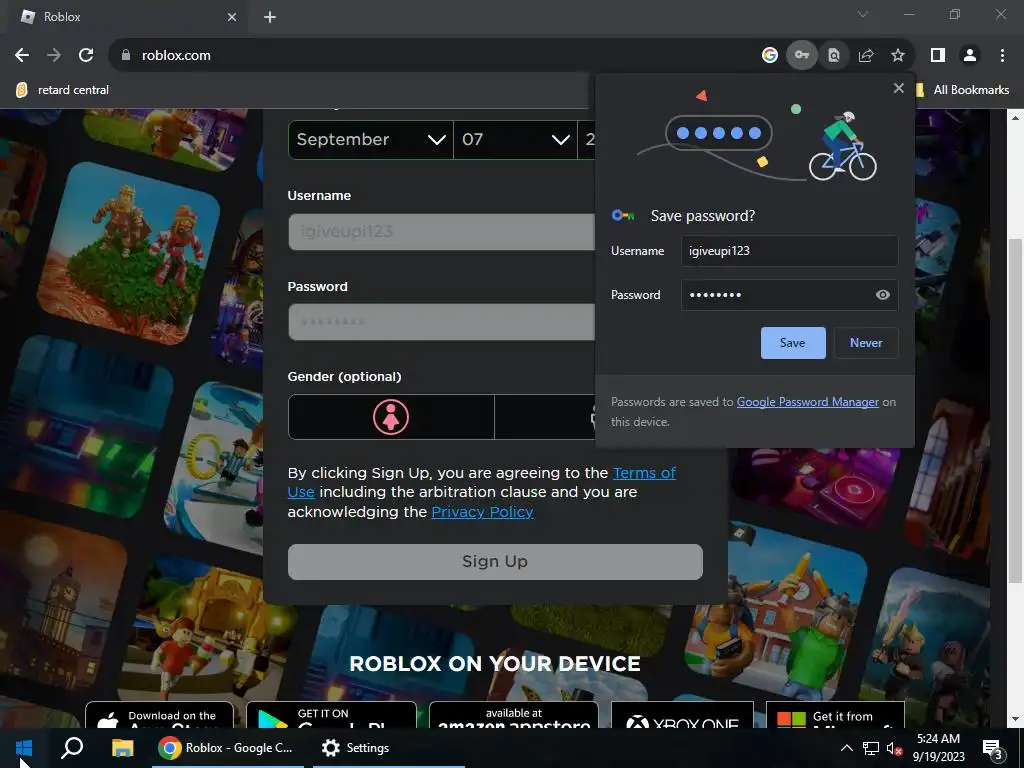Click the Download on the App Store badge
Viewport: 1024px width, 768px height.
coord(159,715)
